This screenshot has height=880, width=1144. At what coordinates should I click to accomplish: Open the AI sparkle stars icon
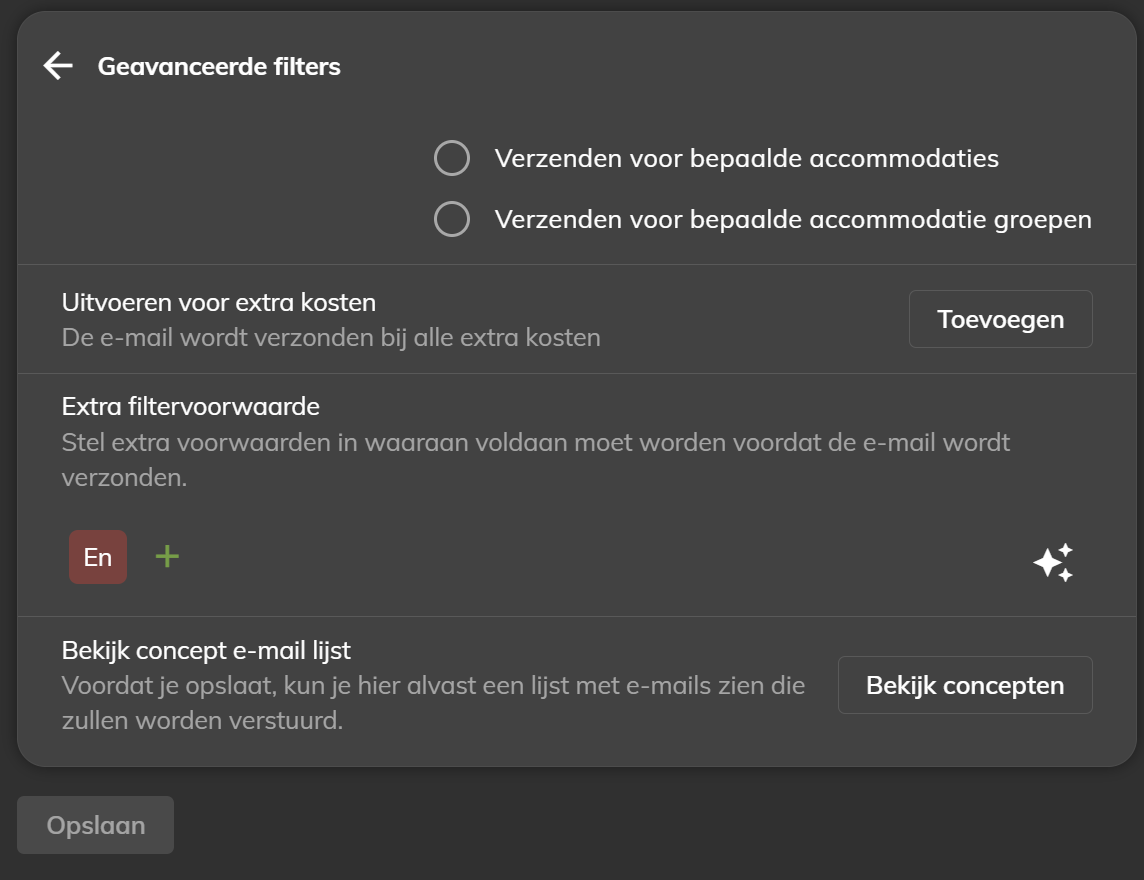coord(1053,563)
